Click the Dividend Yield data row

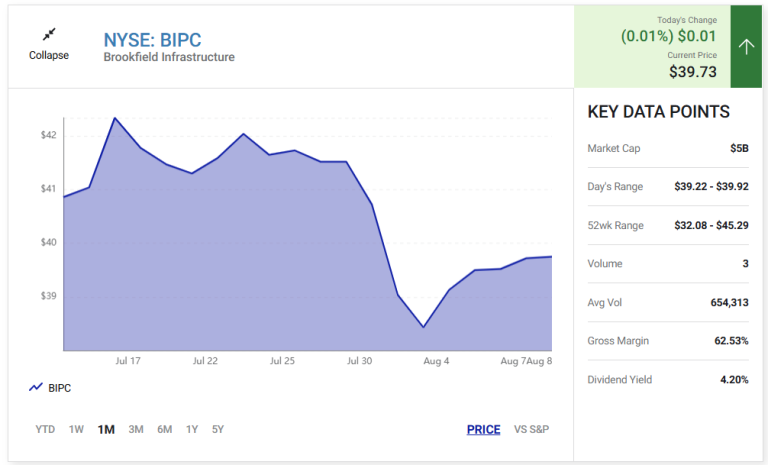click(x=668, y=380)
